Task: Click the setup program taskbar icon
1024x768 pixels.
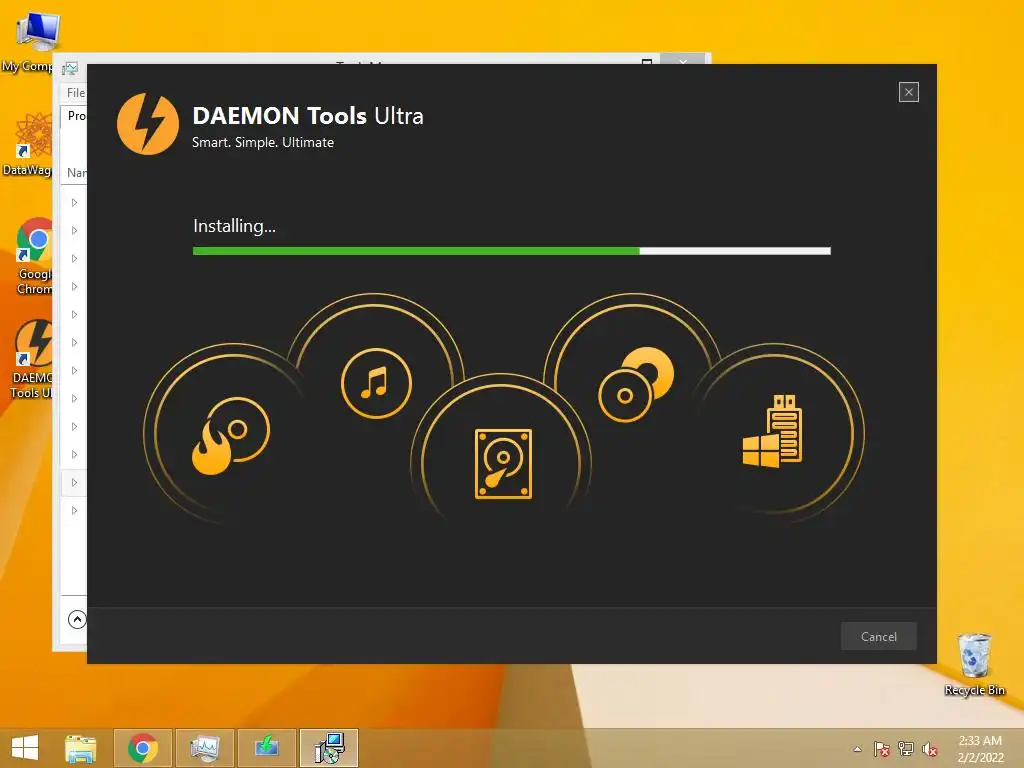Action: tap(329, 748)
